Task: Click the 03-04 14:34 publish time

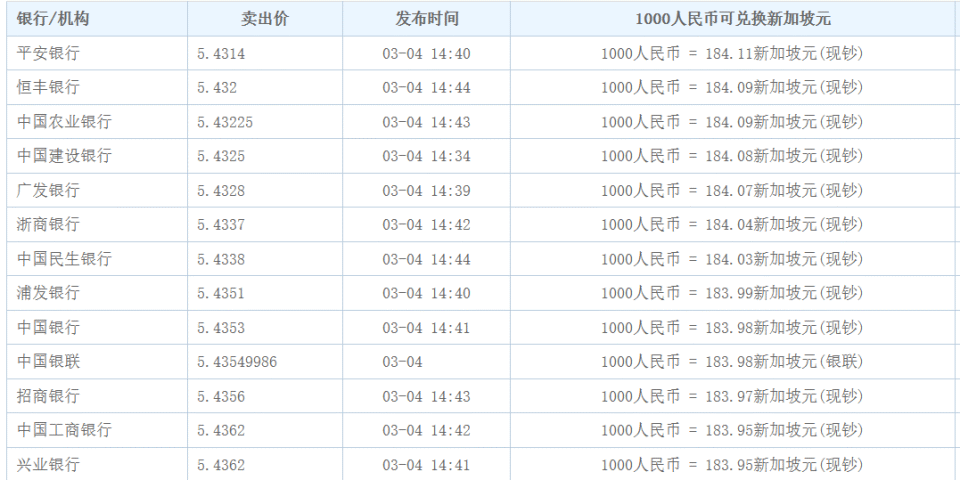Action: point(427,157)
